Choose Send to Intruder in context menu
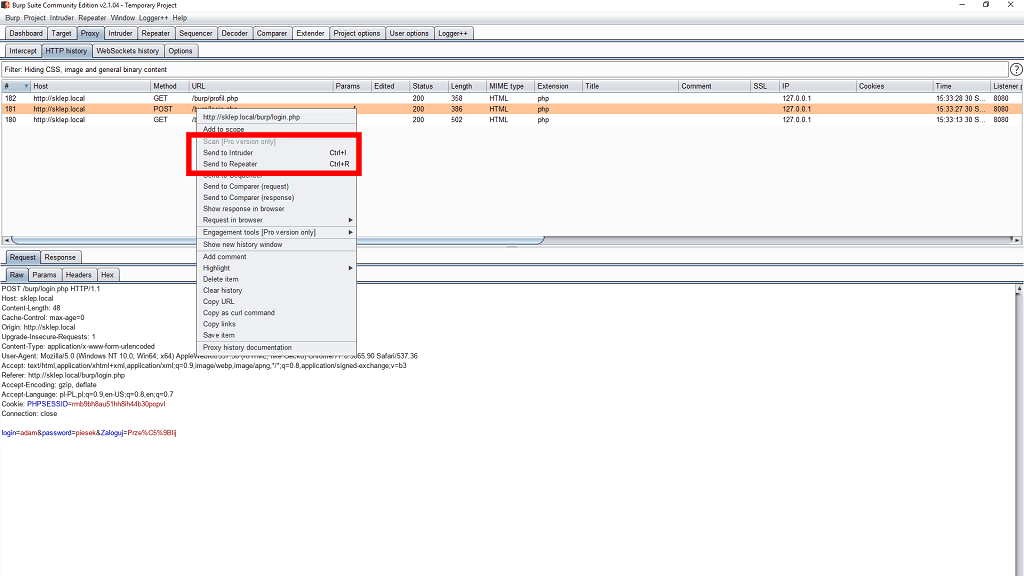Screen dimensions: 1024x576 pyautogui.click(x=277, y=153)
